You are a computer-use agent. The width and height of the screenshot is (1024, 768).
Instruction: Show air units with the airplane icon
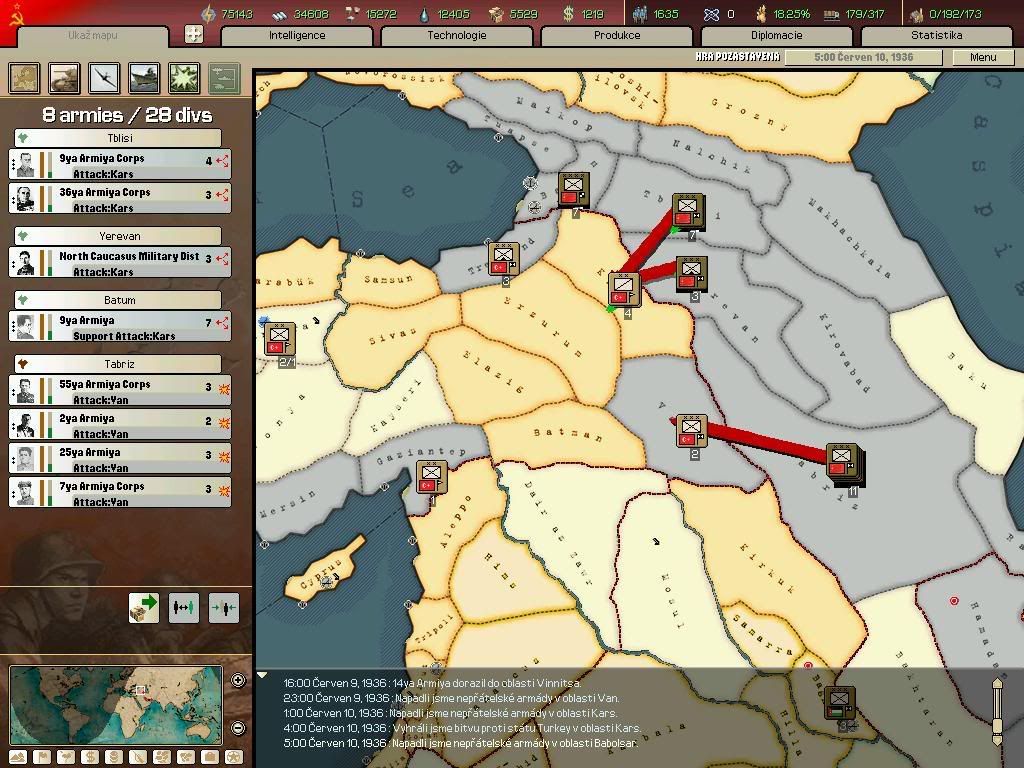pos(104,78)
